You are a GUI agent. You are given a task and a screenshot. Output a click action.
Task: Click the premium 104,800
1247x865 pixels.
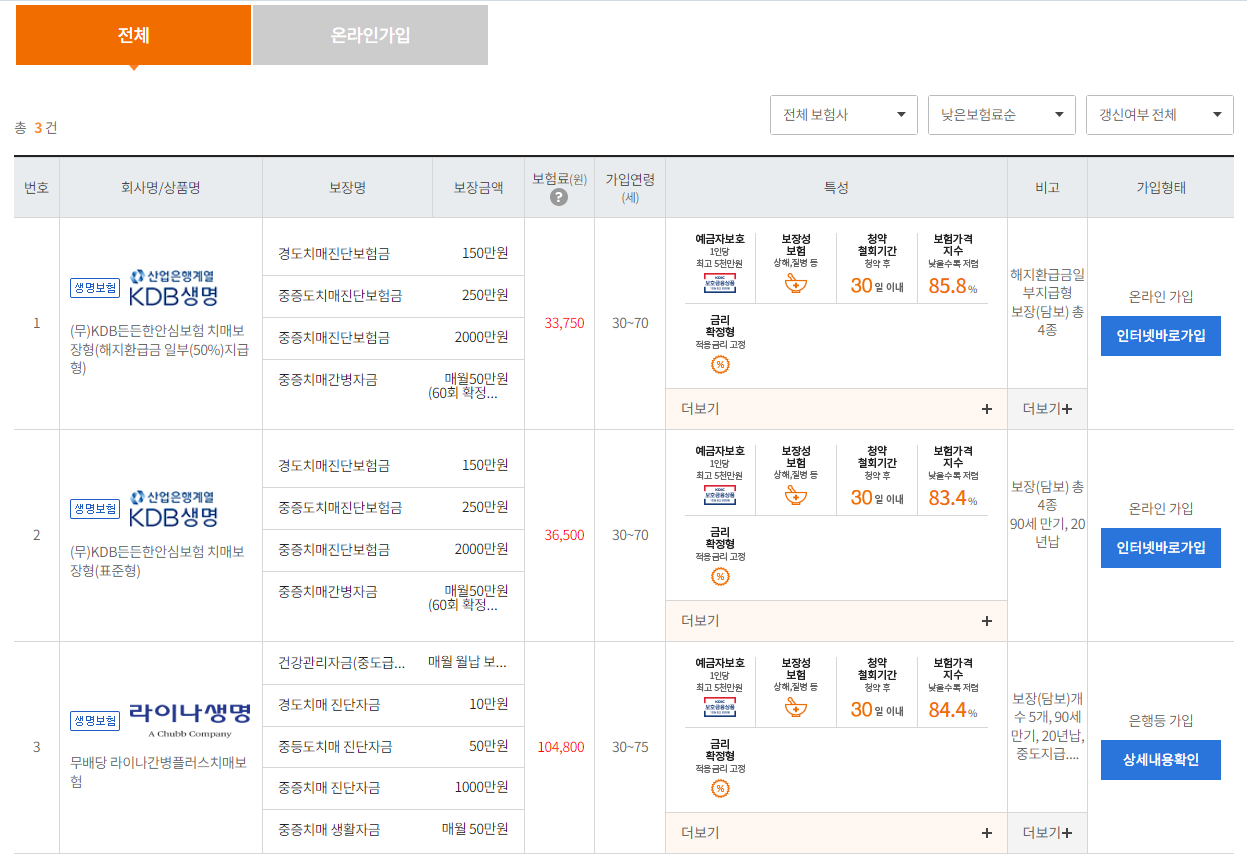point(561,747)
